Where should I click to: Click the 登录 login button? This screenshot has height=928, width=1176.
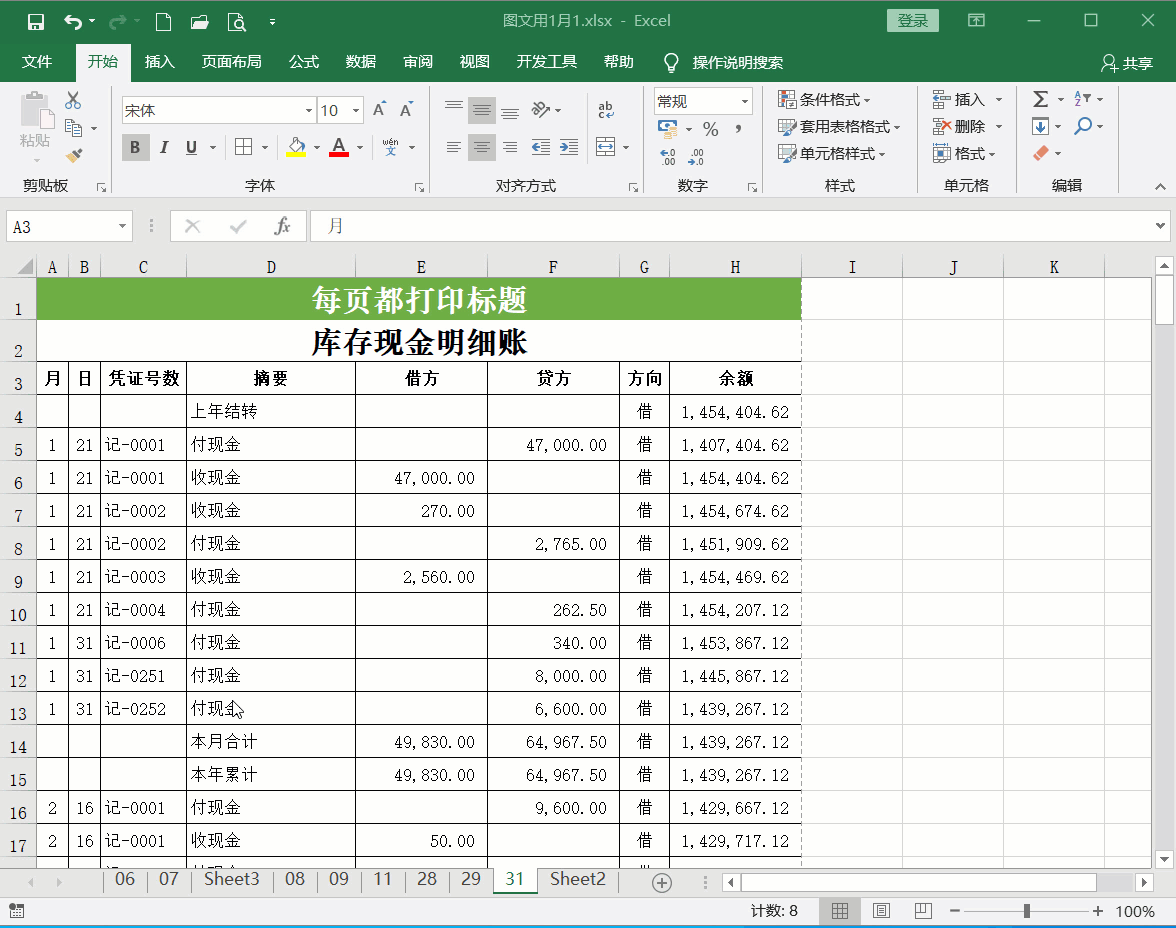pos(912,20)
